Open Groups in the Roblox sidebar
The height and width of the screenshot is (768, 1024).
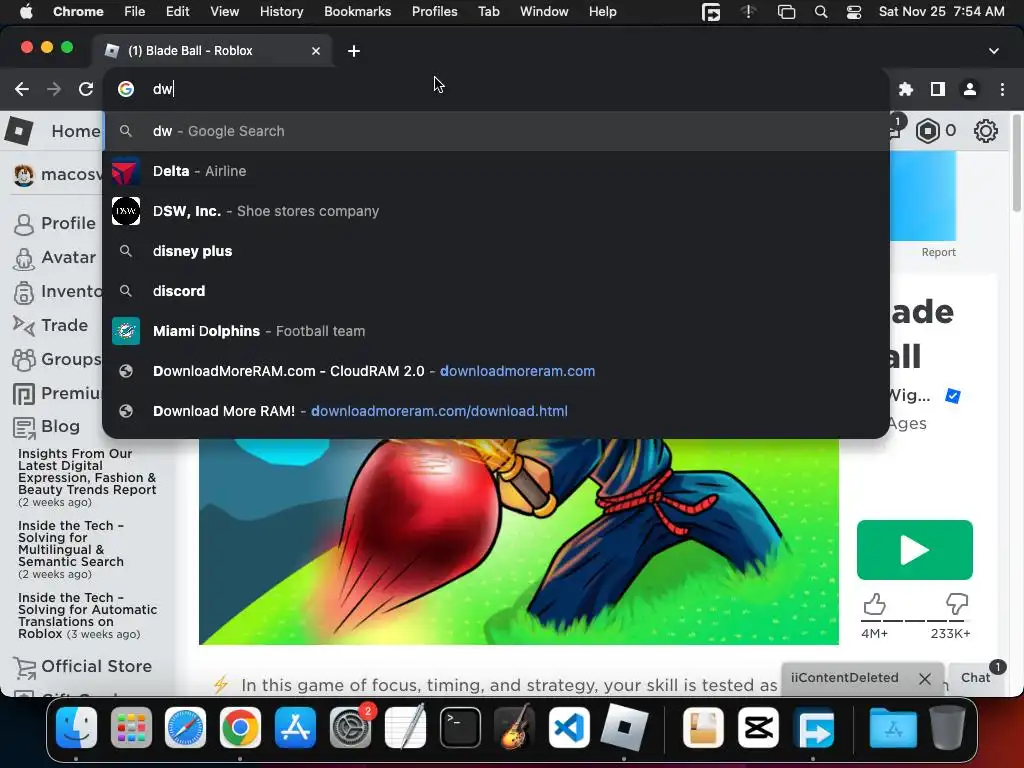[57, 359]
